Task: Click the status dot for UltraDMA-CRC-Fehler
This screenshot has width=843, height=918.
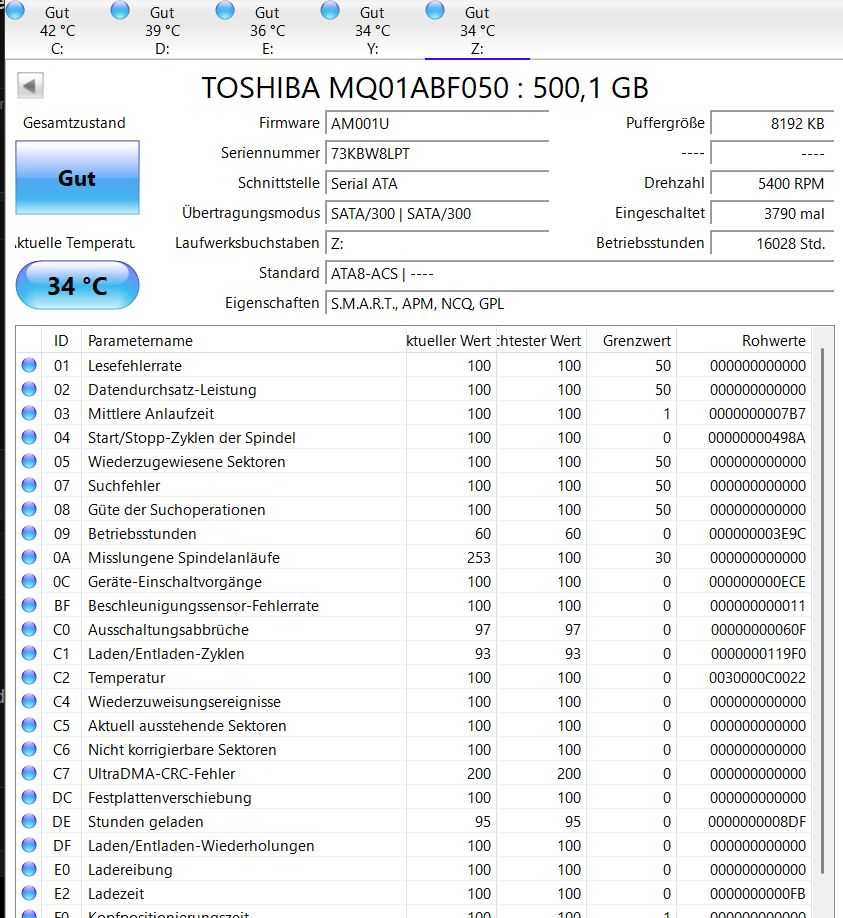Action: [x=29, y=773]
